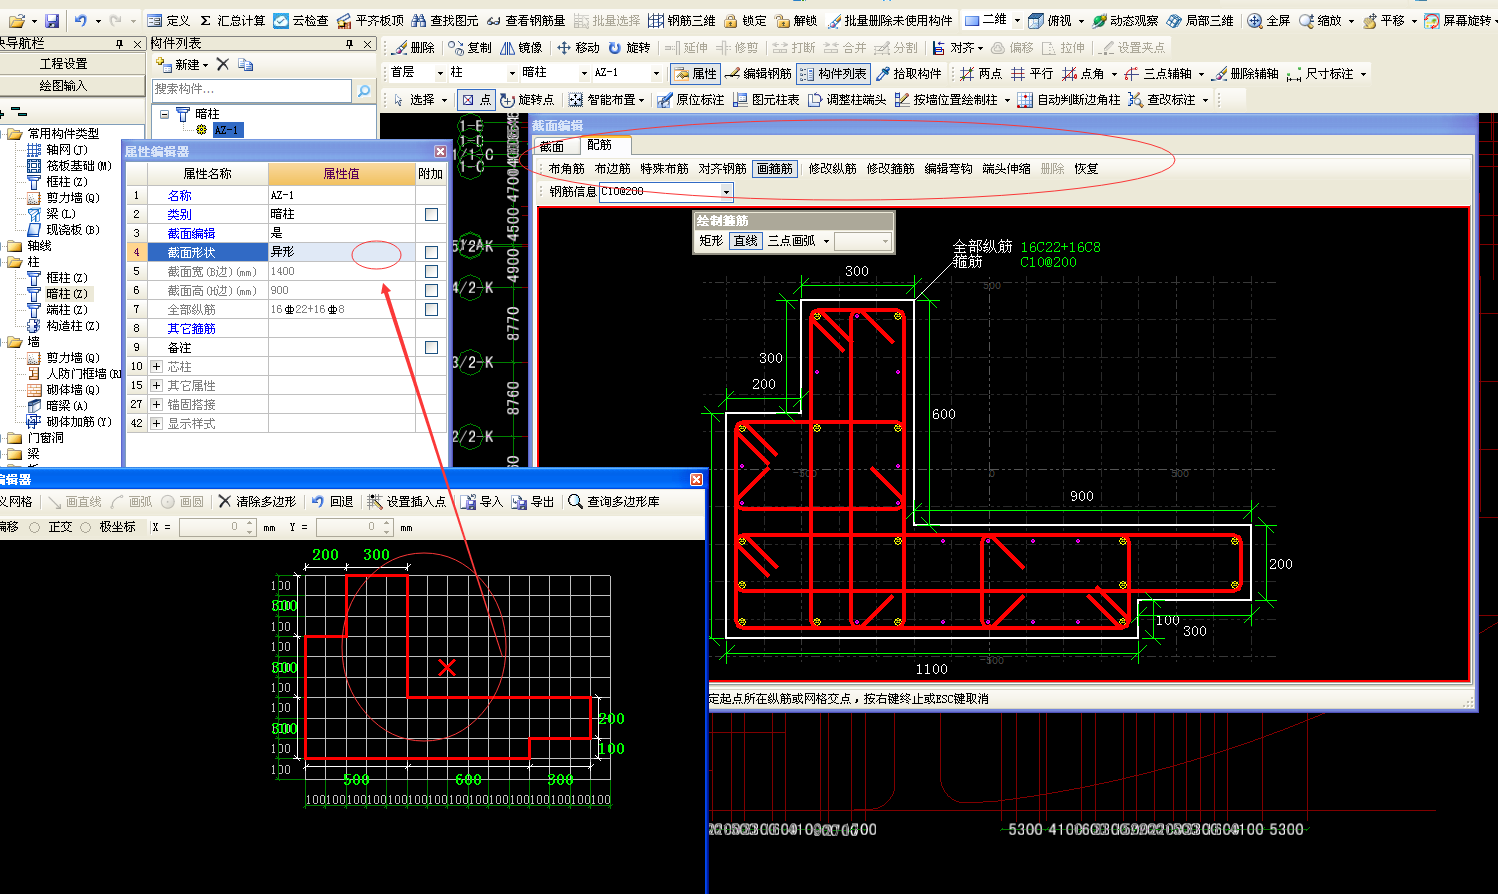Click 查询多边形库 polygon library tool
Screen dimensions: 1498x894
[614, 502]
